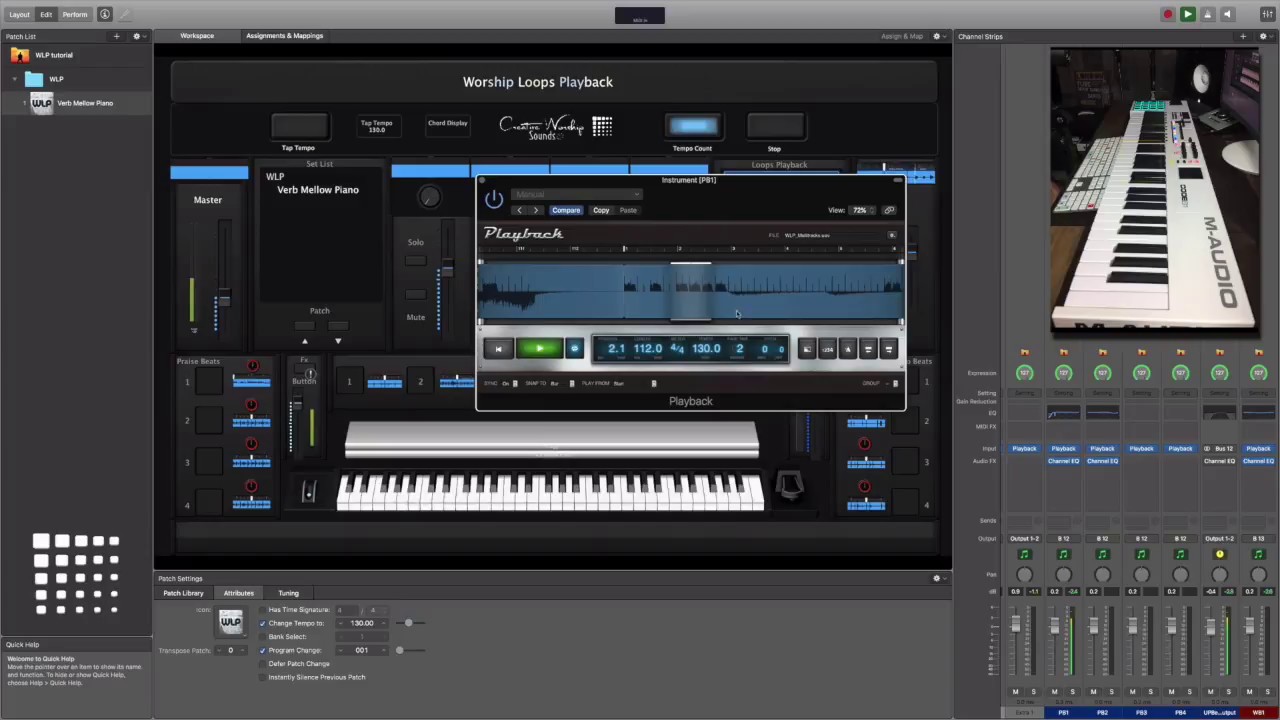Enable the Defer Patch Change checkbox
The height and width of the screenshot is (720, 1280).
(x=262, y=663)
